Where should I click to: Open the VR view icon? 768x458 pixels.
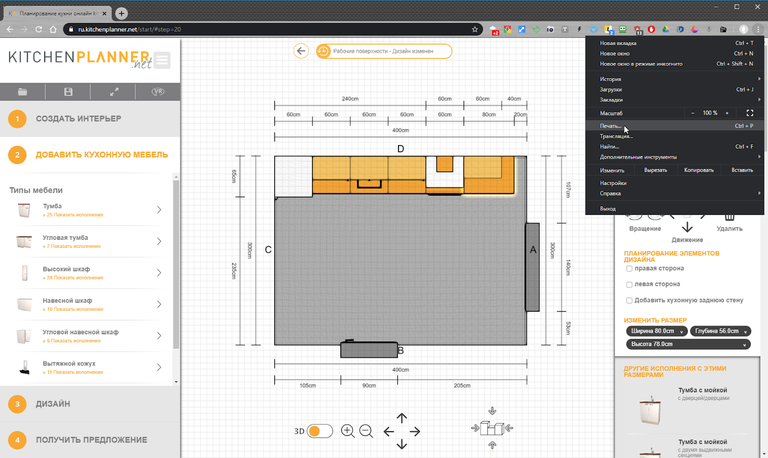coord(158,92)
